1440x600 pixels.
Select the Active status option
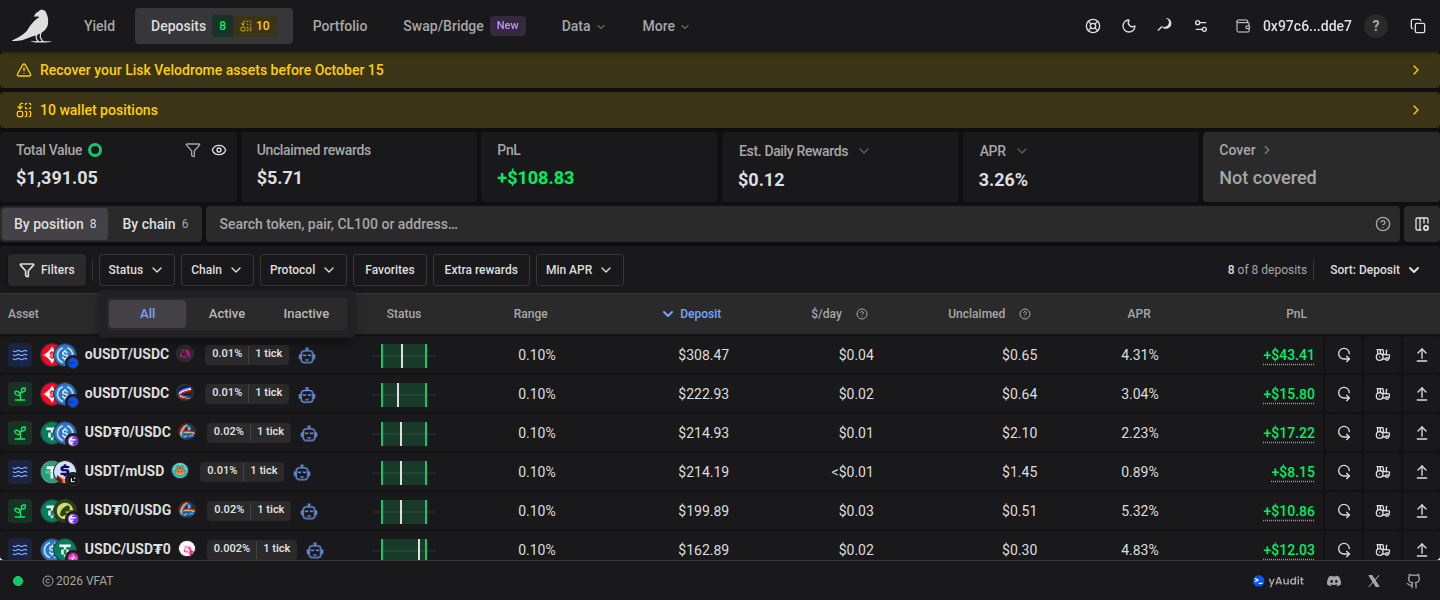(x=227, y=314)
